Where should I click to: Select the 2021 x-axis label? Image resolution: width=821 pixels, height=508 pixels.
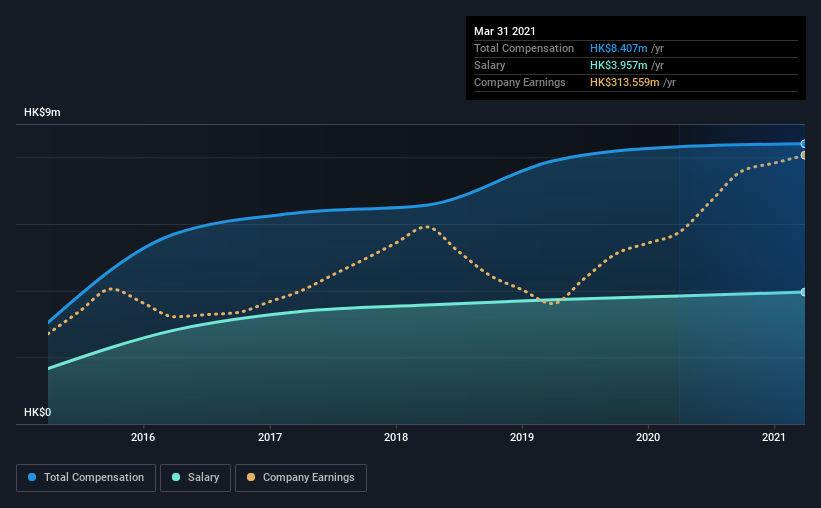coord(774,437)
